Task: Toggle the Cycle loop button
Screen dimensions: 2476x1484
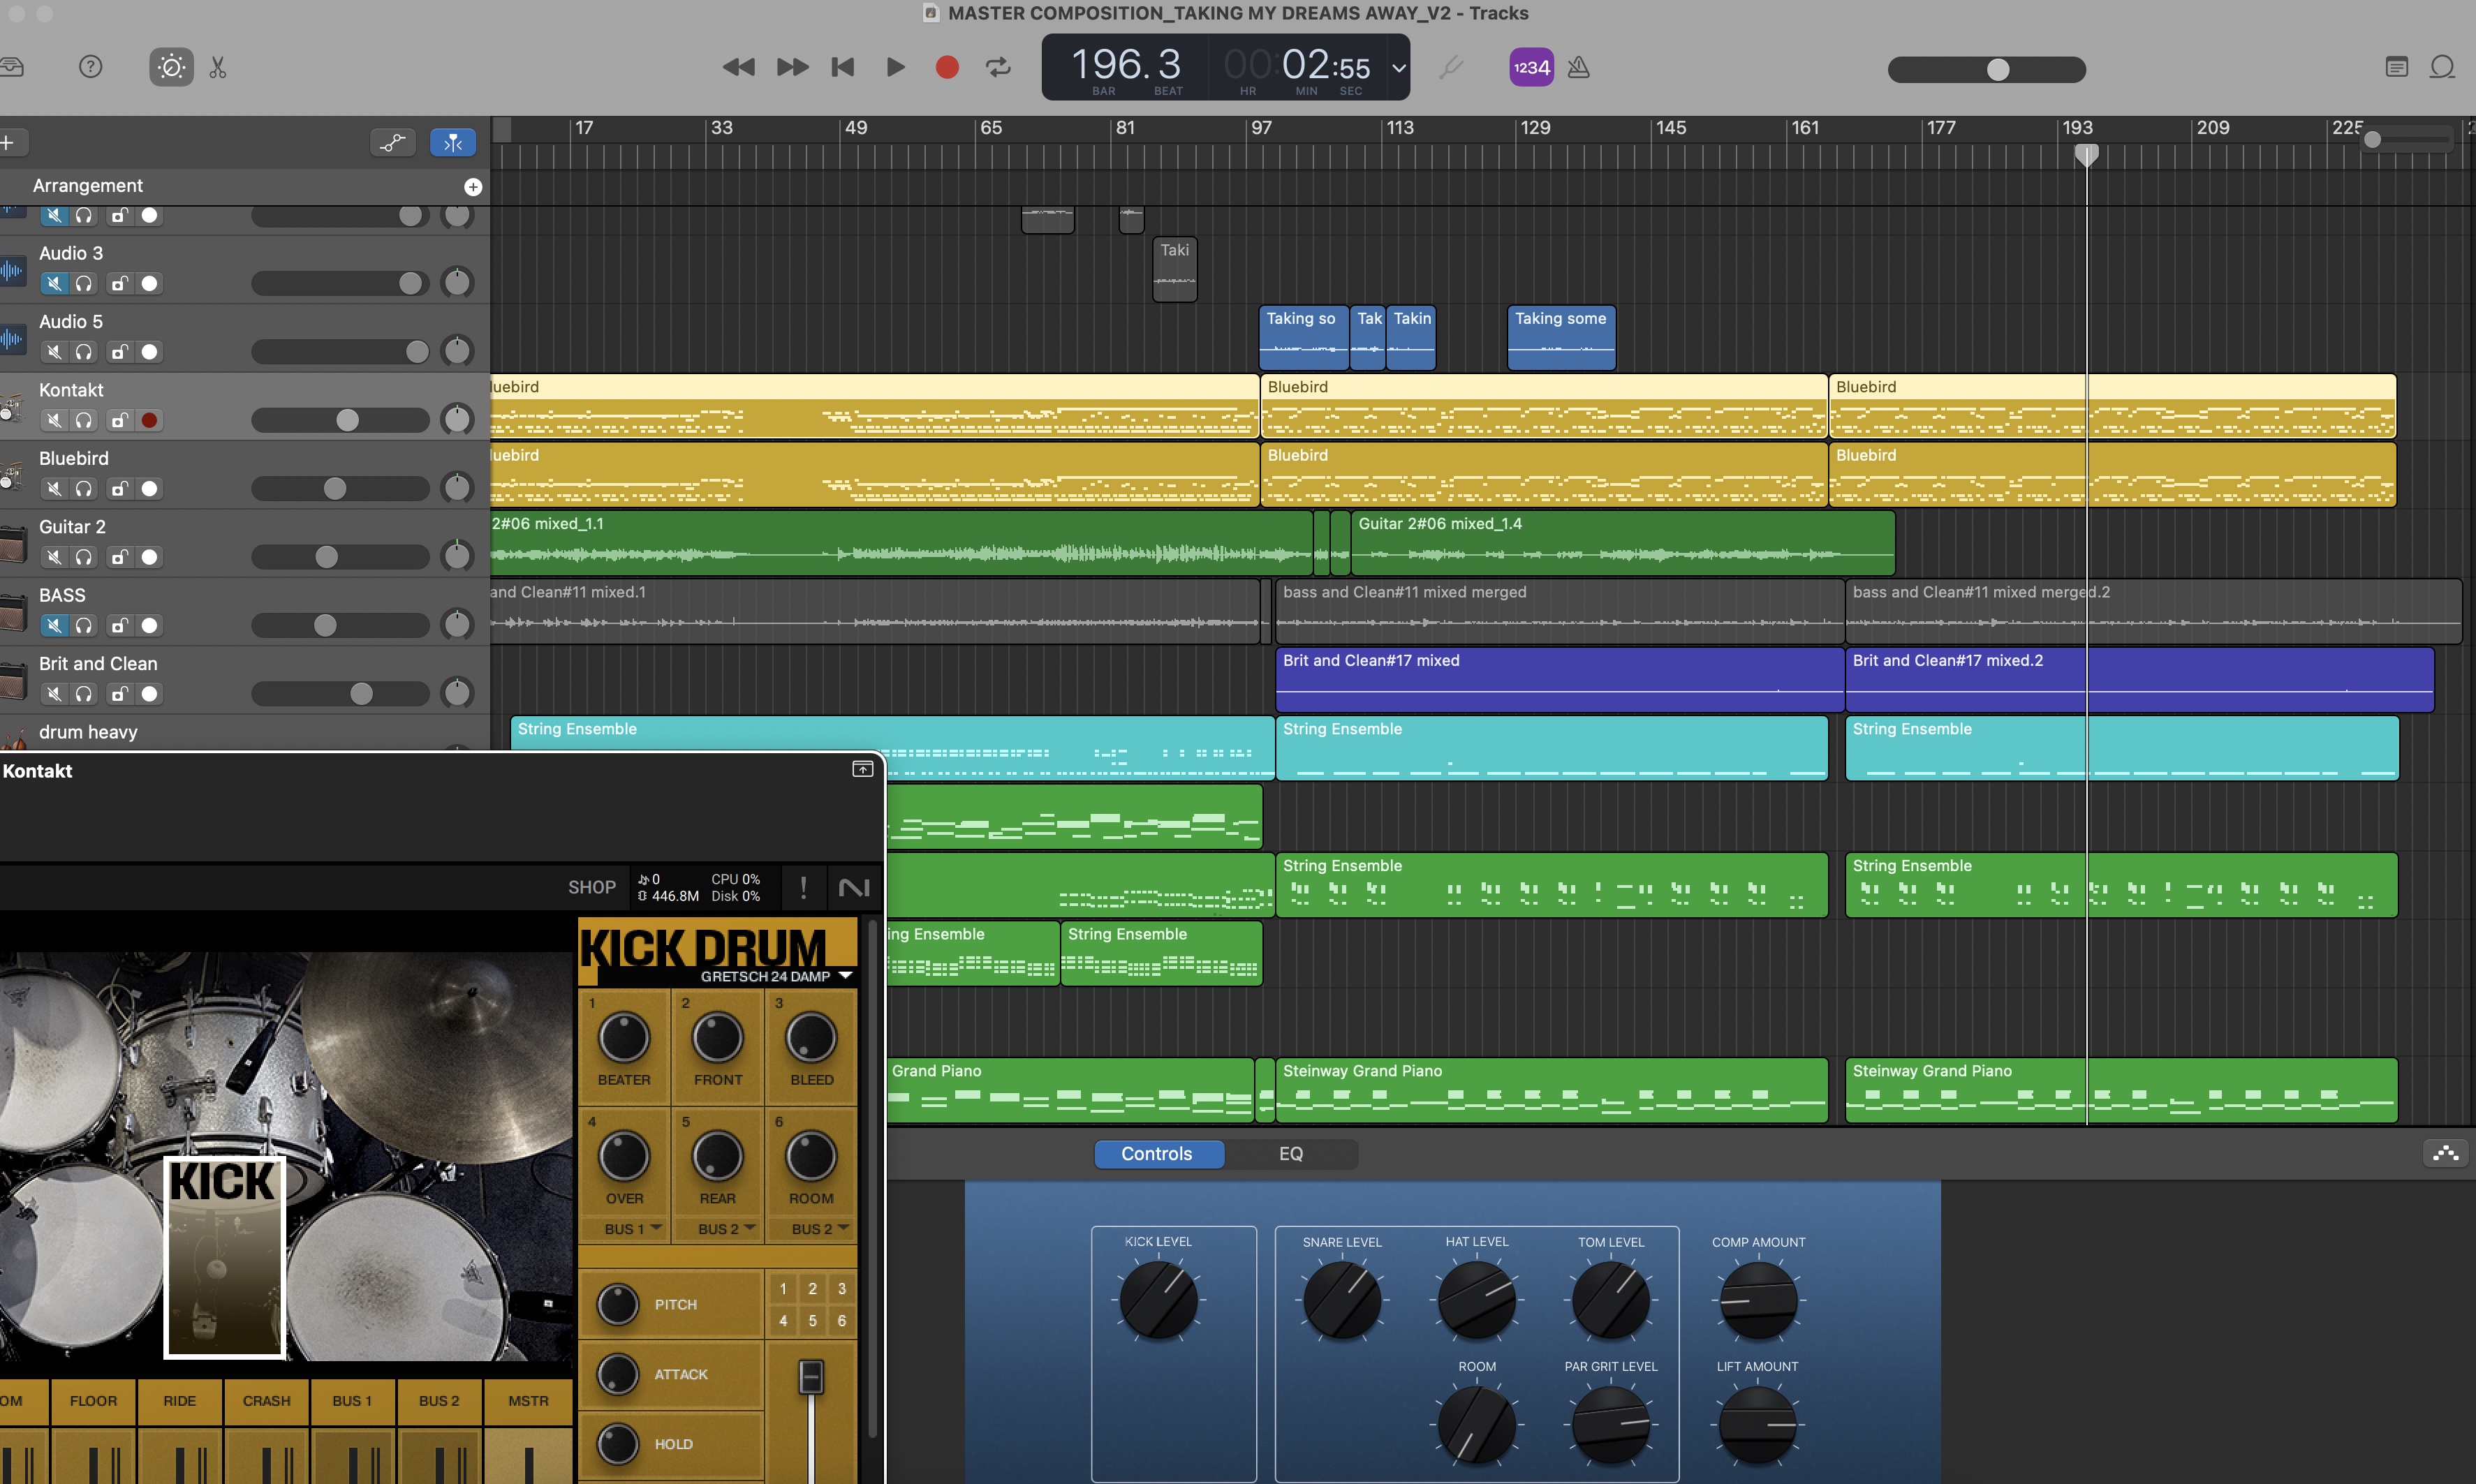Action: click(998, 67)
